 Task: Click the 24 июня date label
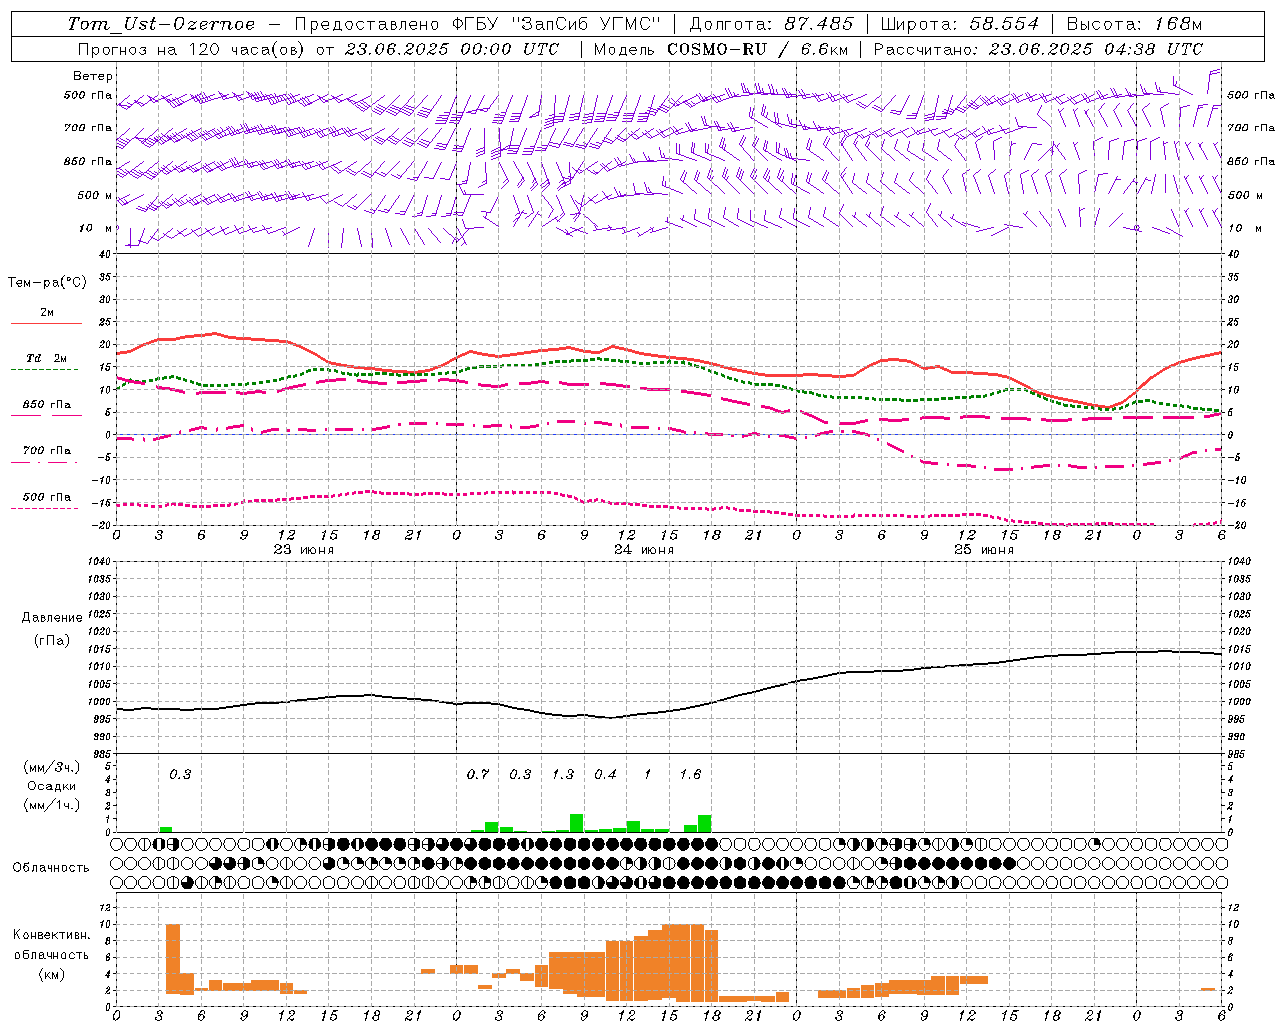click(x=643, y=550)
